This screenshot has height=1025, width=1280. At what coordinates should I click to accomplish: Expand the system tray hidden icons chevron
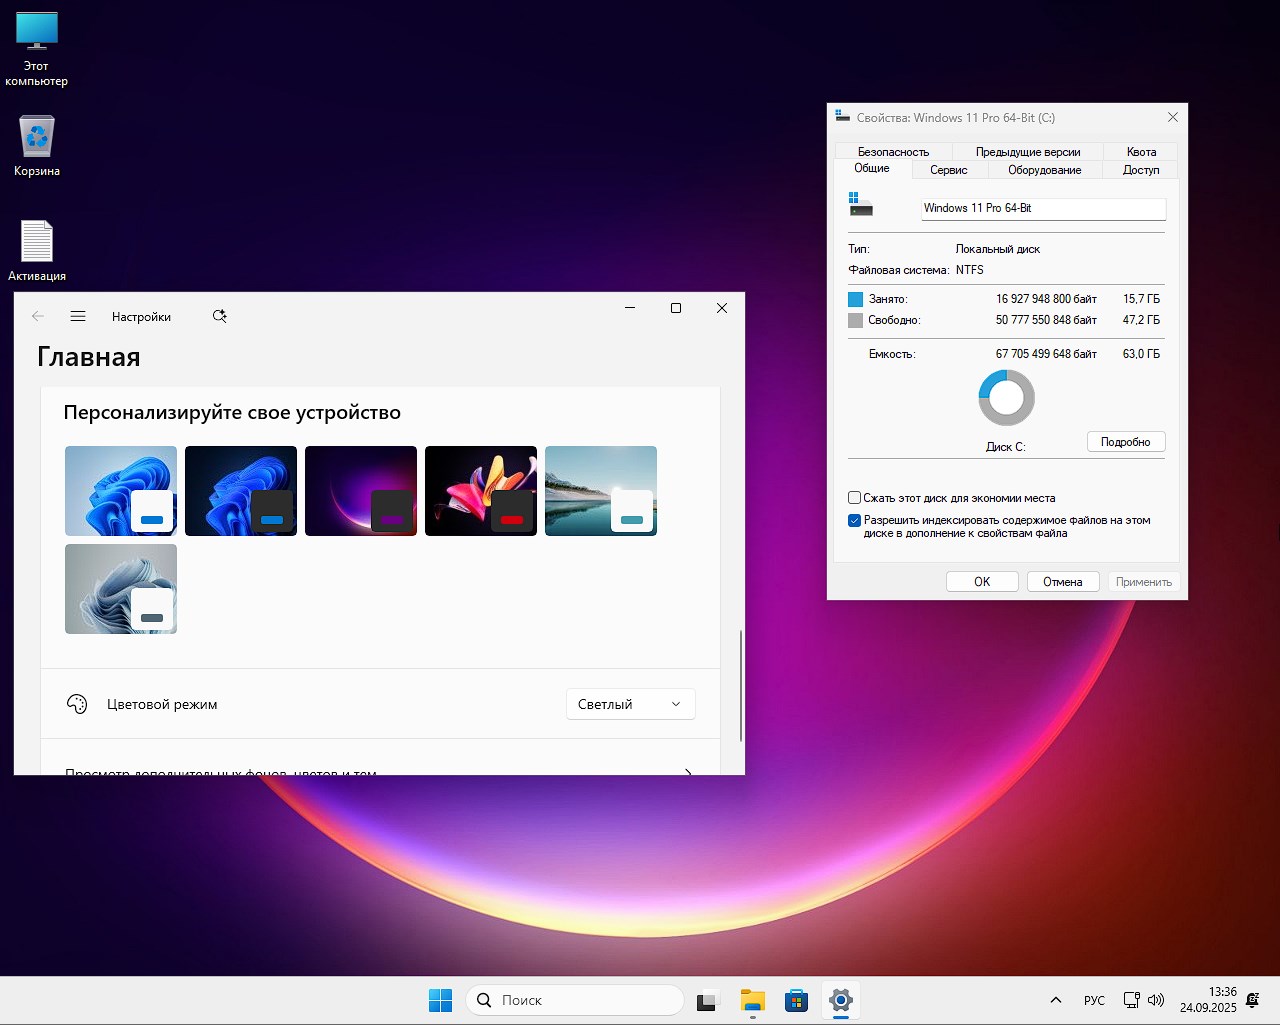tap(1055, 1000)
